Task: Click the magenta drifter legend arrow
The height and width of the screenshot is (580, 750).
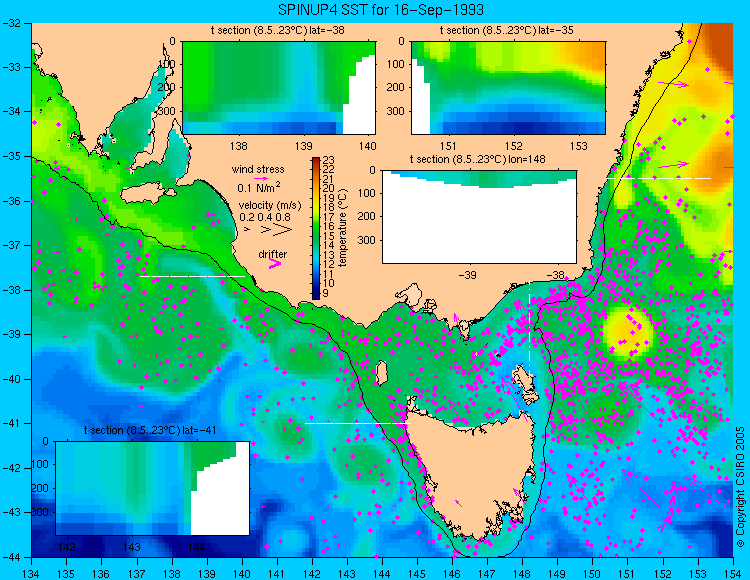Action: click(x=275, y=264)
